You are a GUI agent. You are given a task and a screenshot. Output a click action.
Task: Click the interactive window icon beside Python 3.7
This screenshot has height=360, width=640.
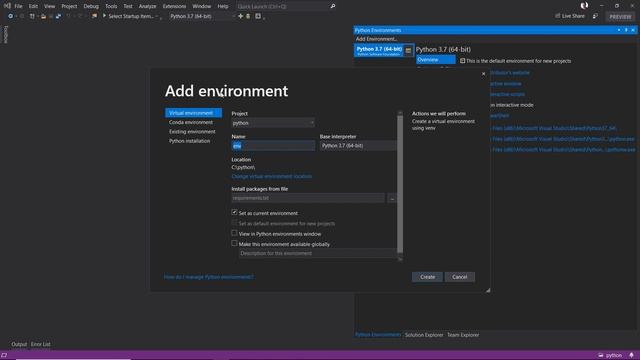408,50
